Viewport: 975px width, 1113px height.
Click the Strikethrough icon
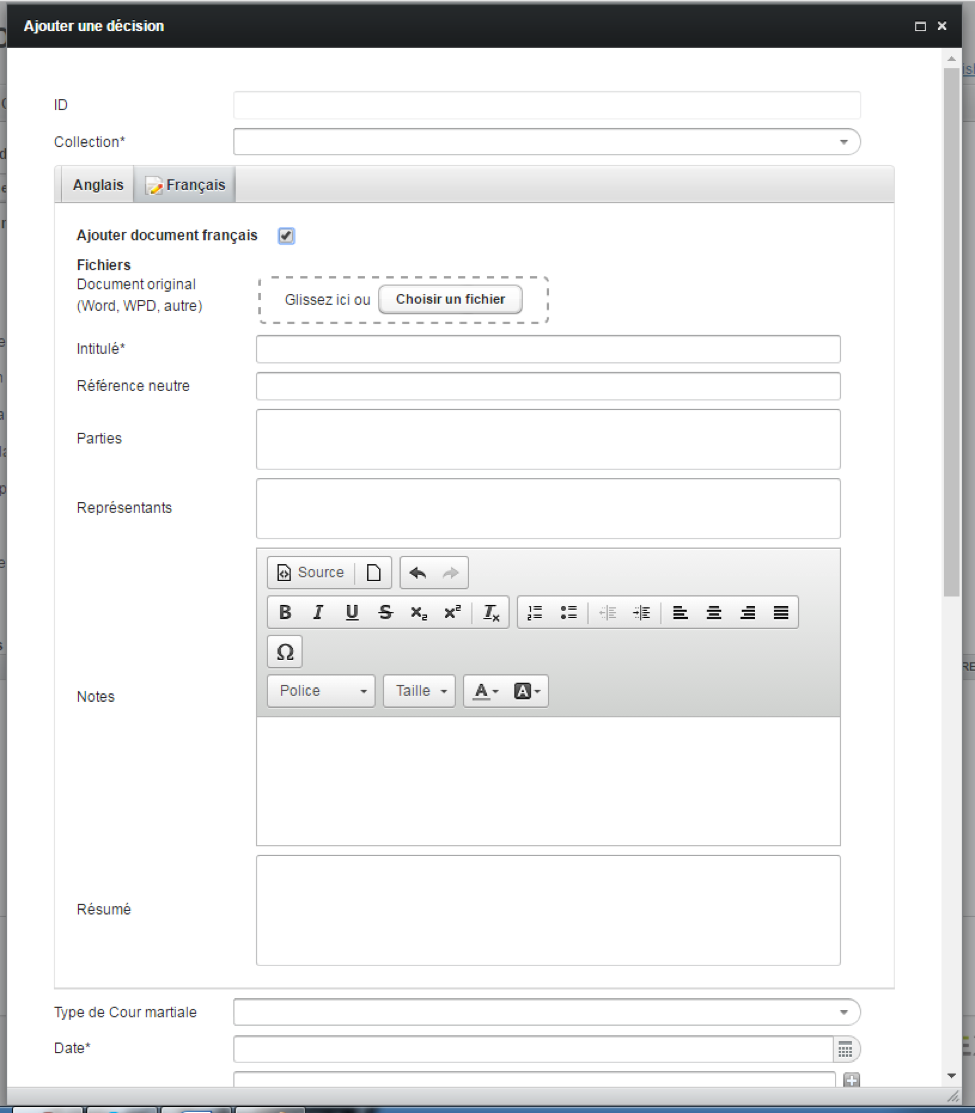[x=385, y=613]
